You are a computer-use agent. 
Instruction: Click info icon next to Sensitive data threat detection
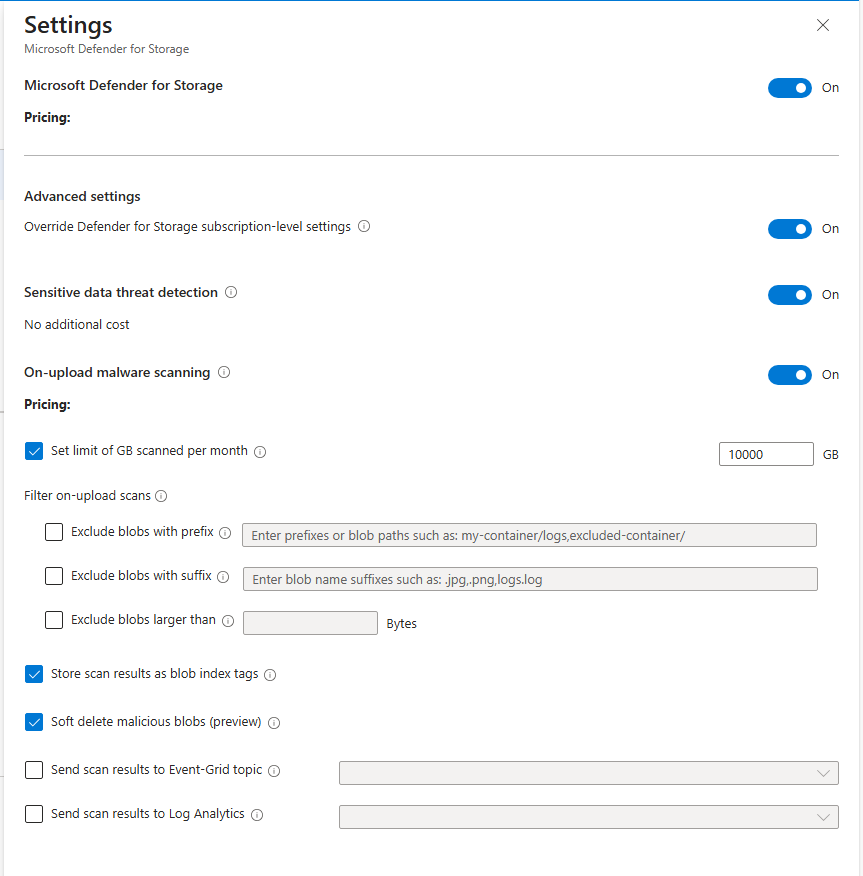231,293
